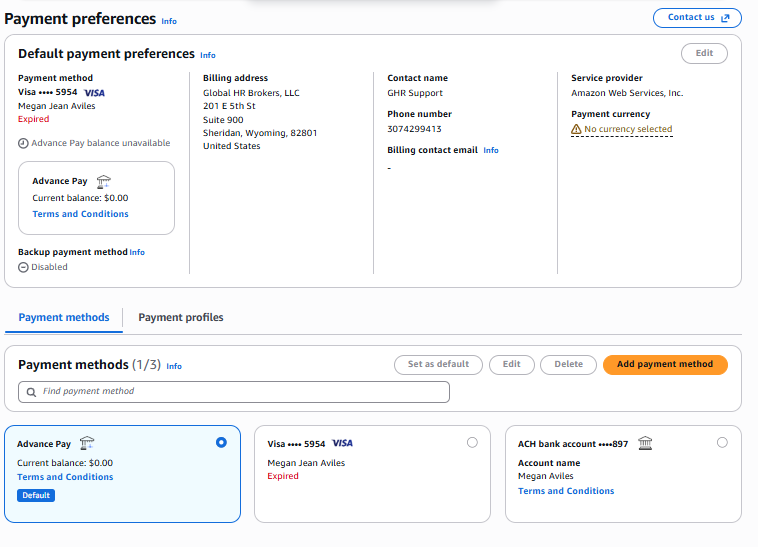
Task: Click the magnifier icon in Find payment method
Action: (31, 392)
